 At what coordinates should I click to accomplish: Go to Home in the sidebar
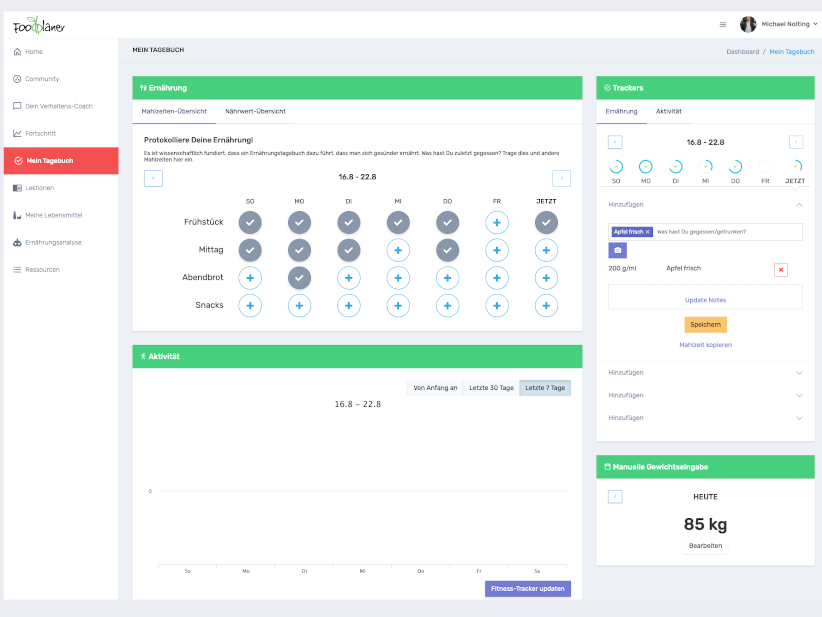click(34, 51)
